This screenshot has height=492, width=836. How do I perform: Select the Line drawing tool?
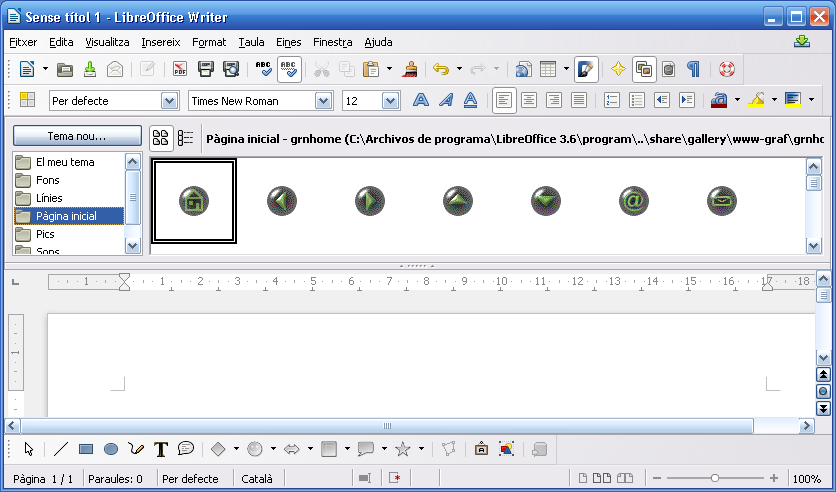coord(61,449)
